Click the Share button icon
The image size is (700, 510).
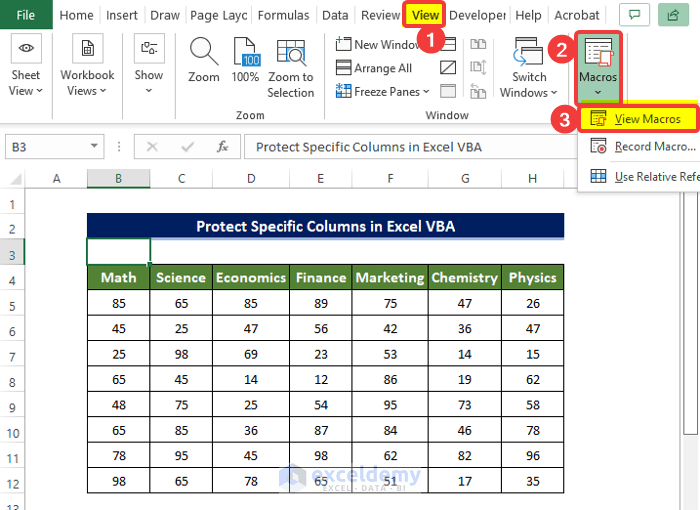[x=673, y=15]
